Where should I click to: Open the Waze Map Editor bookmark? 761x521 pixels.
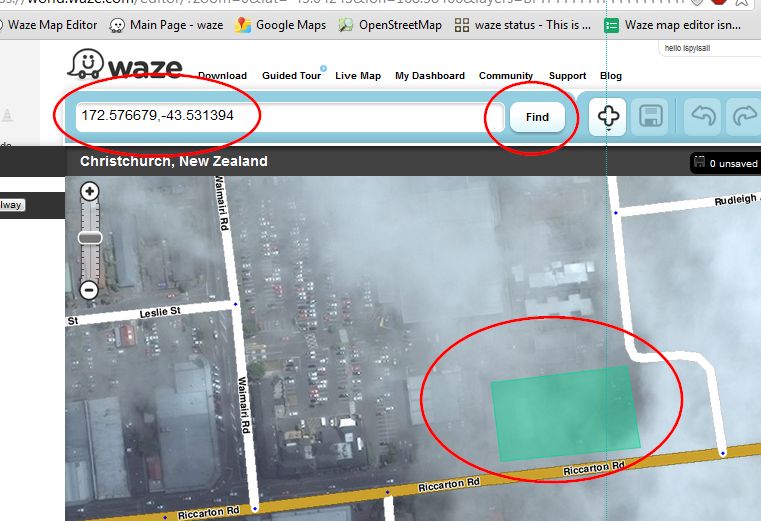click(x=49, y=25)
